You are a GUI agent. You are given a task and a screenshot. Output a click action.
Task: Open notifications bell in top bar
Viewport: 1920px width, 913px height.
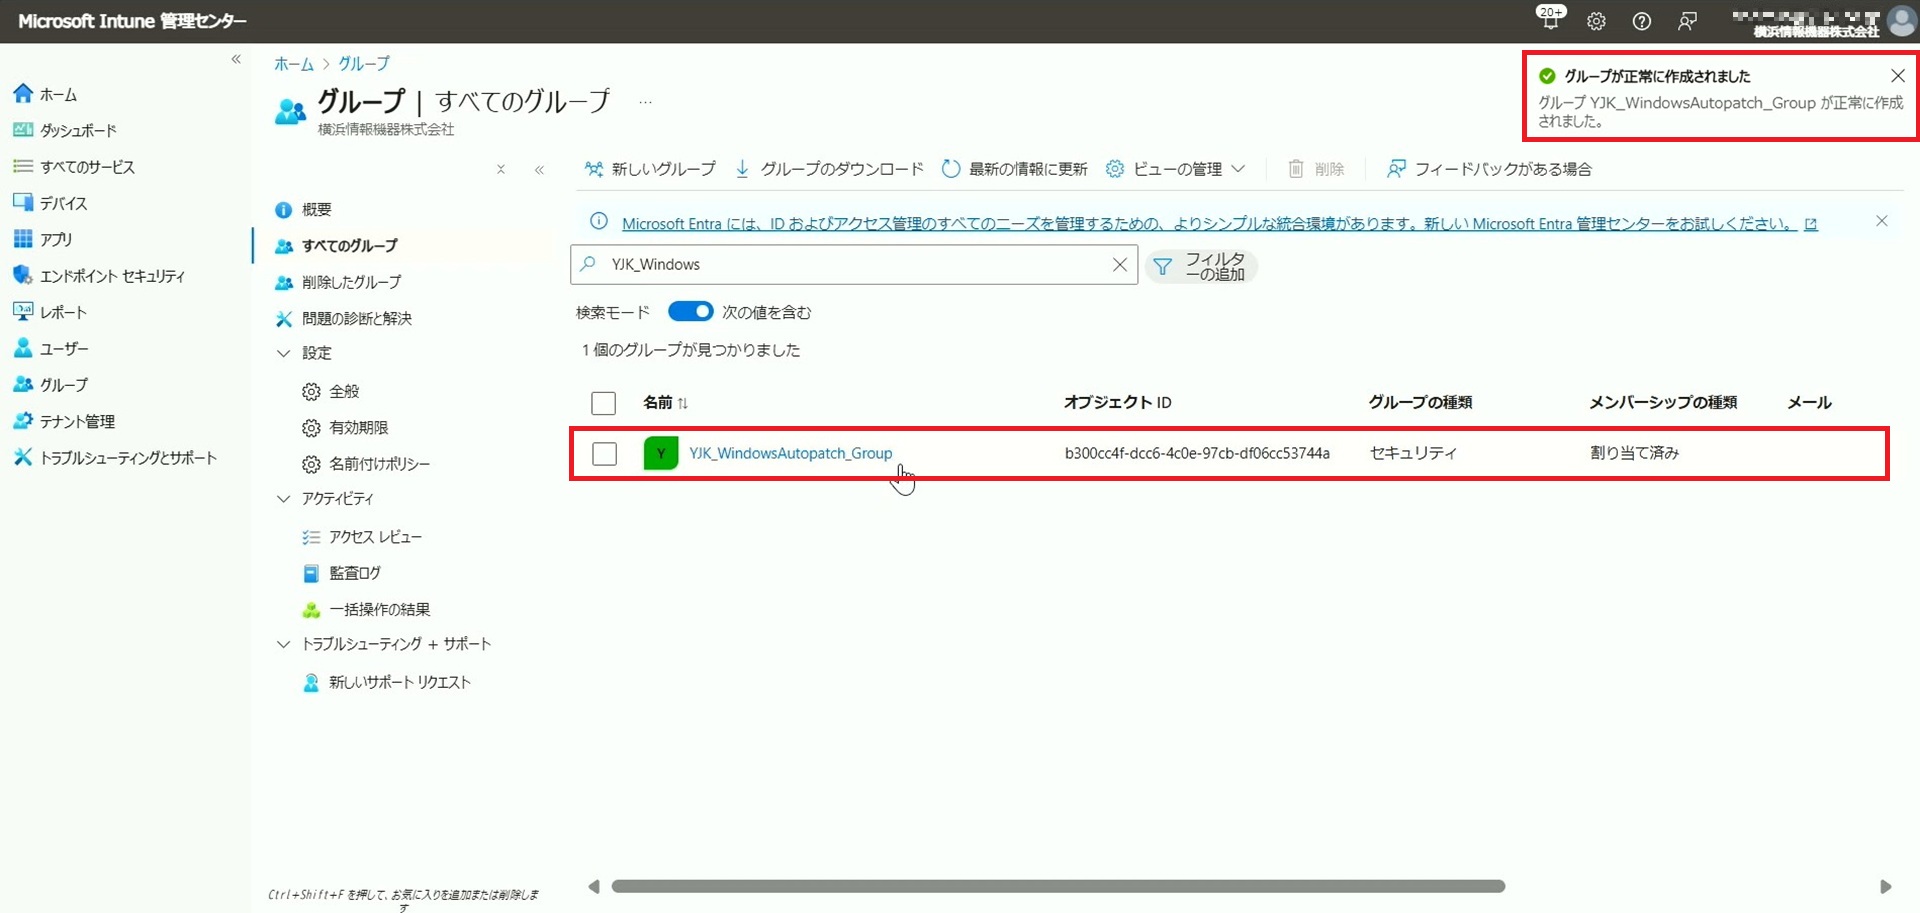click(1550, 18)
